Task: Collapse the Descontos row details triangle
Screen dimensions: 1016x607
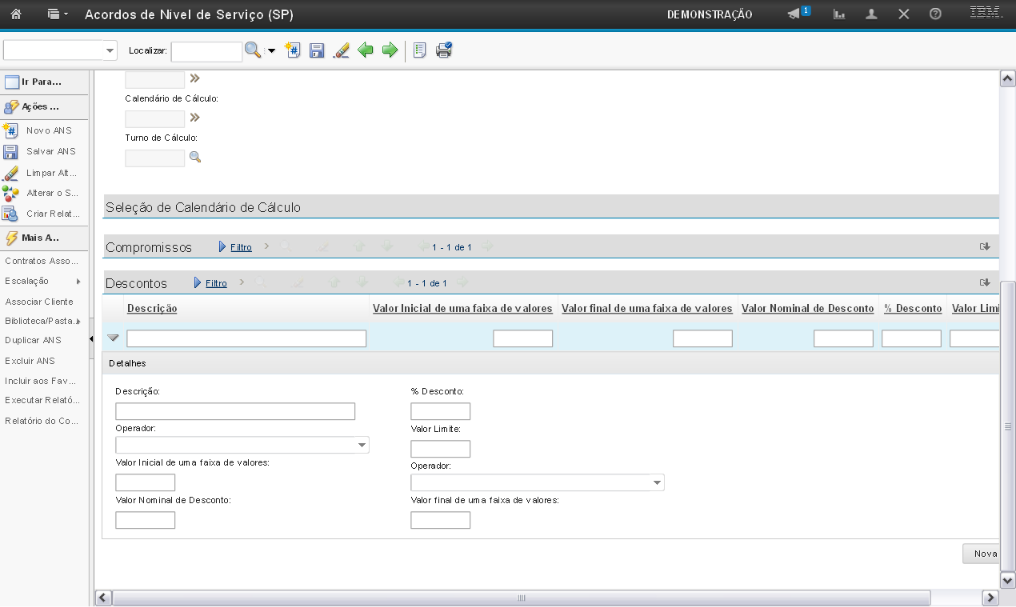Action: point(113,338)
